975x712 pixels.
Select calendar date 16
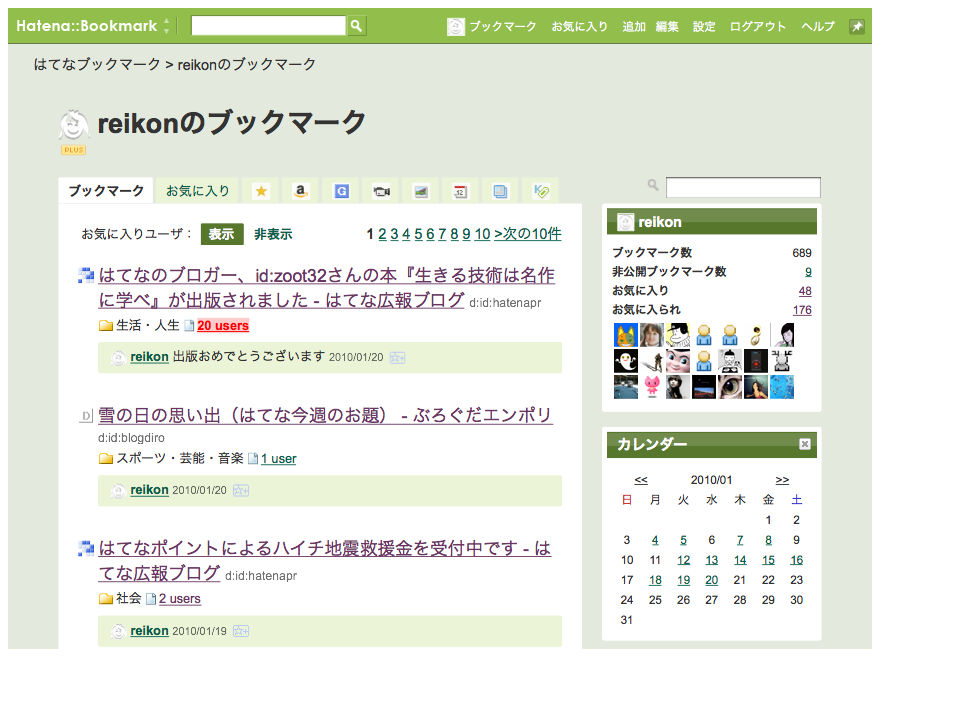[x=797, y=560]
